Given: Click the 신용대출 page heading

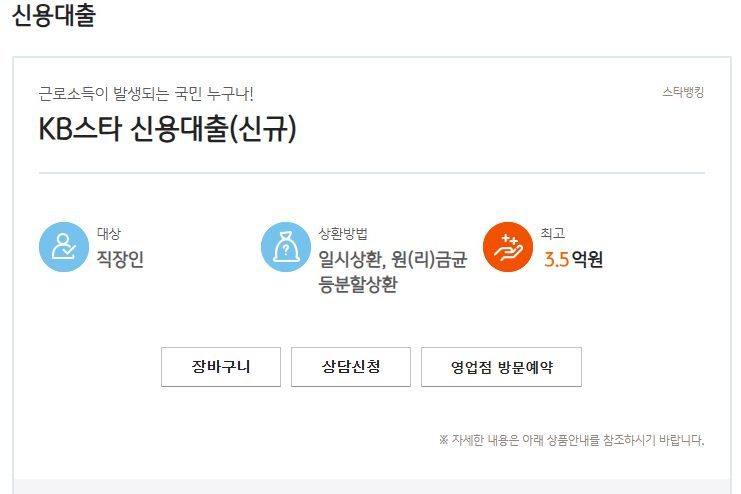Looking at the screenshot, I should click(x=54, y=17).
